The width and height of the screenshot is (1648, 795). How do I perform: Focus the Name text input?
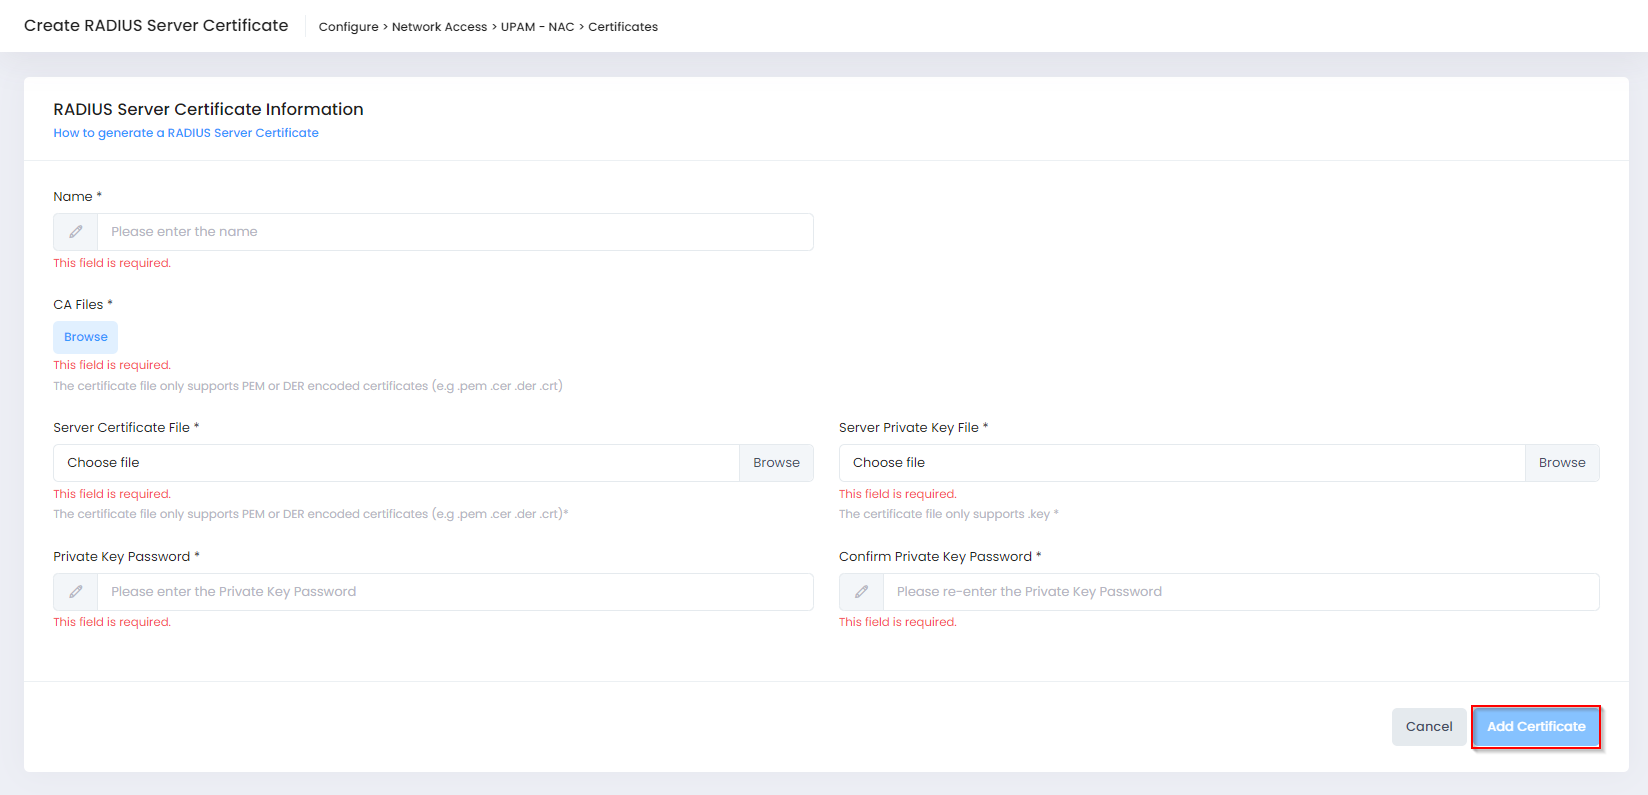455,232
